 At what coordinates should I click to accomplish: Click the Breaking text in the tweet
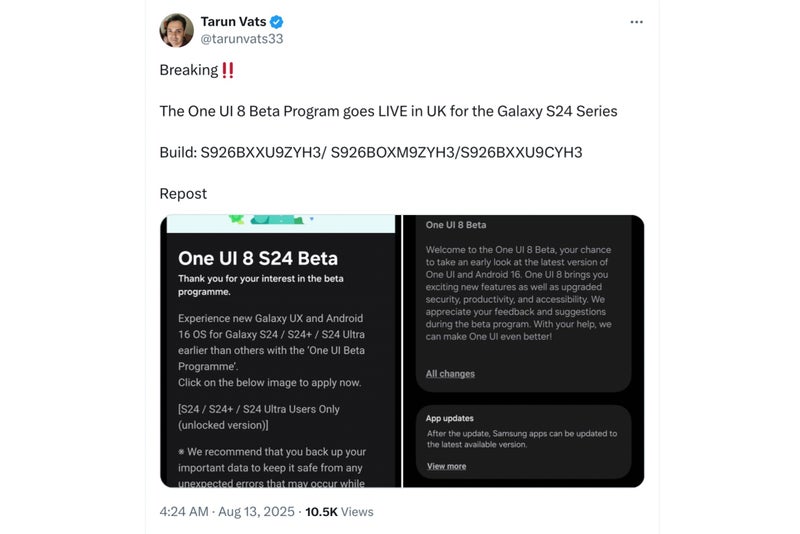(188, 70)
